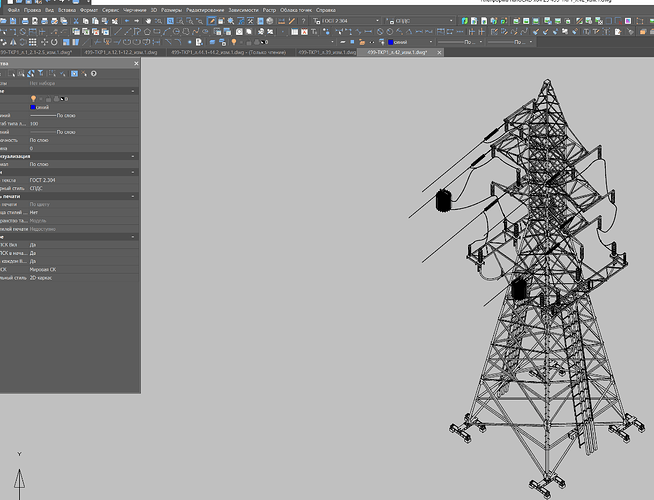This screenshot has height=500, width=654.
Task: Collapse the first properties section
Action: pyautogui.click(x=133, y=91)
